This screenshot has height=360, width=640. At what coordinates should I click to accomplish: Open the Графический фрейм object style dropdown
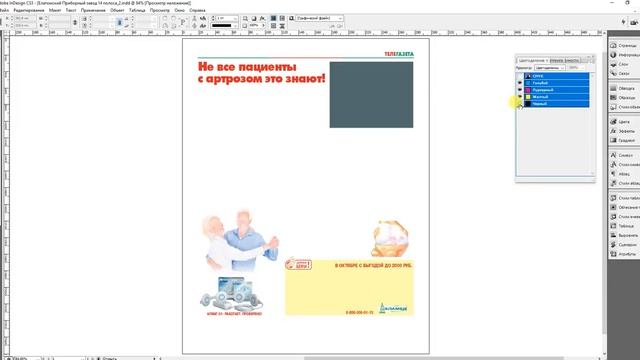click(319, 18)
